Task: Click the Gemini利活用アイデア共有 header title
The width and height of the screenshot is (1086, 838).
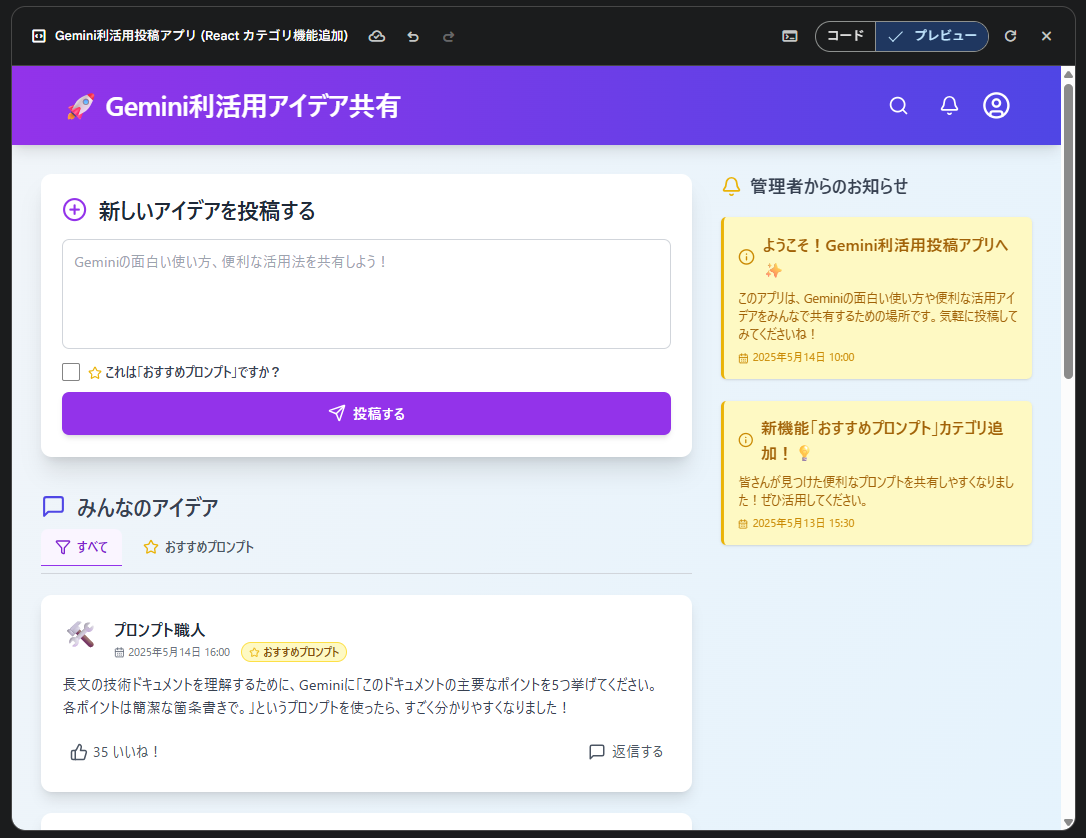Action: [253, 107]
